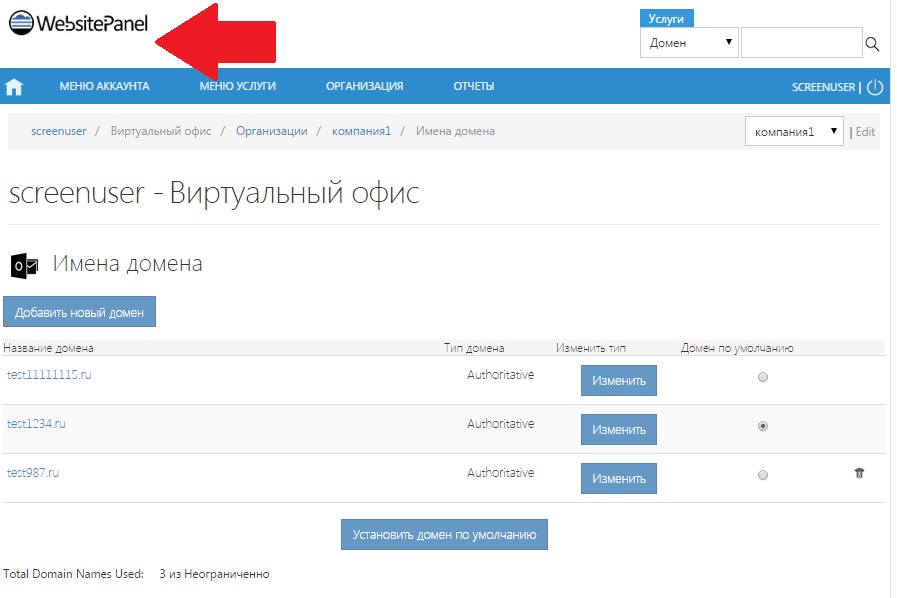The width and height of the screenshot is (897, 598).
Task: Click Изменить for test987.ru
Action: 618,478
